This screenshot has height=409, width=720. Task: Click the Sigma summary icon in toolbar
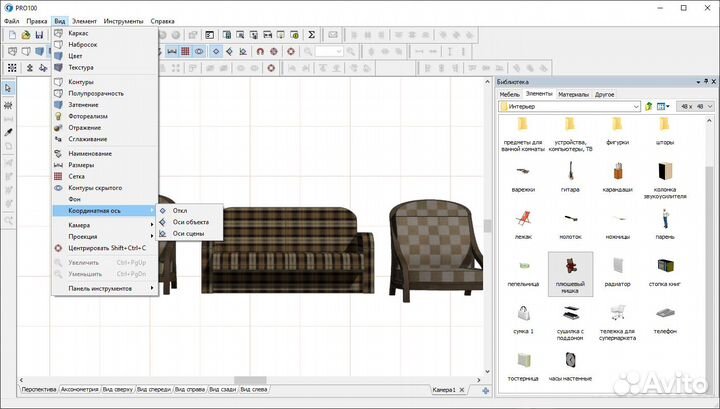tap(311, 34)
